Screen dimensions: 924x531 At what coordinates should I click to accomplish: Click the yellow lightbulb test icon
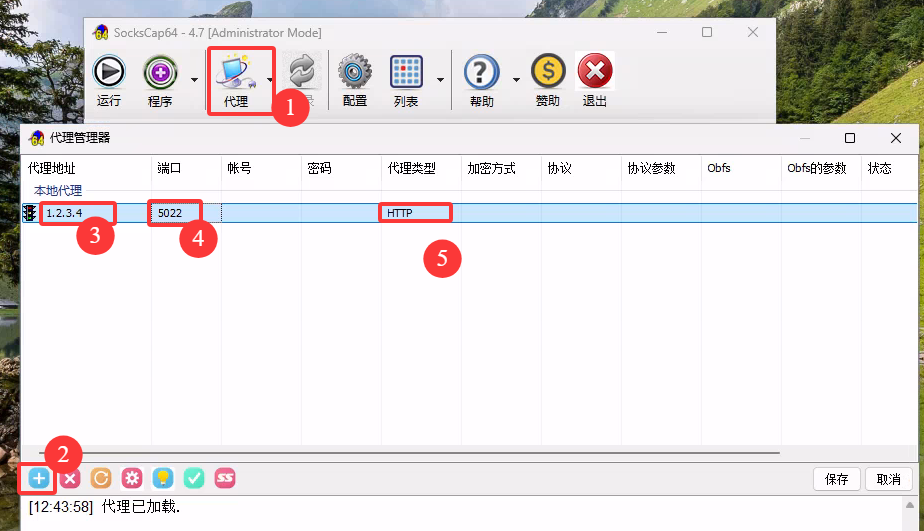pos(163,478)
